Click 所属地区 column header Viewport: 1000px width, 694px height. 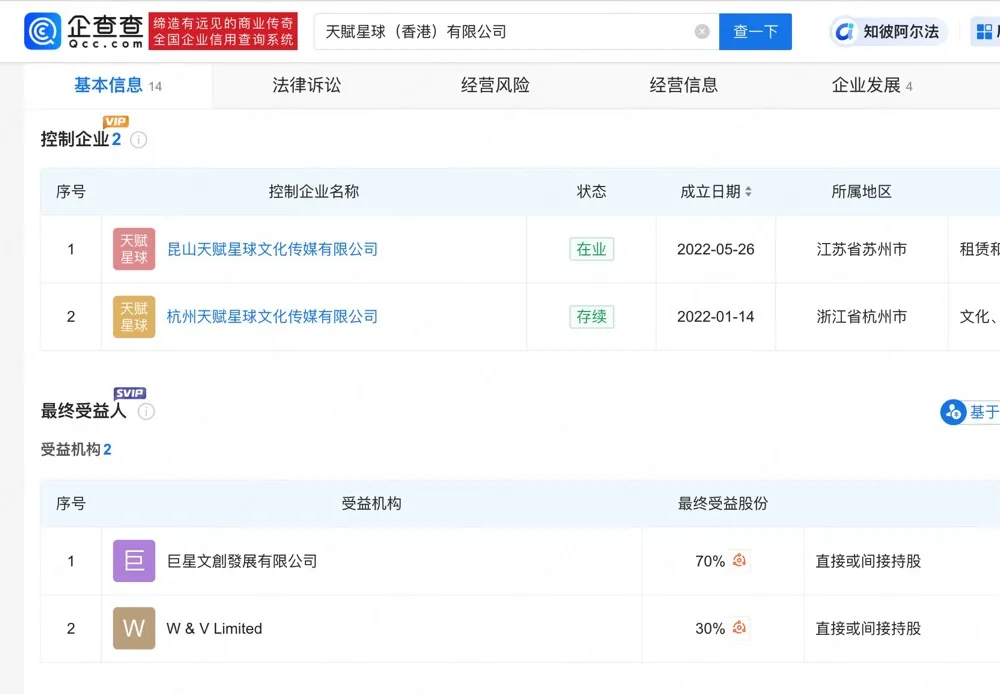click(862, 191)
